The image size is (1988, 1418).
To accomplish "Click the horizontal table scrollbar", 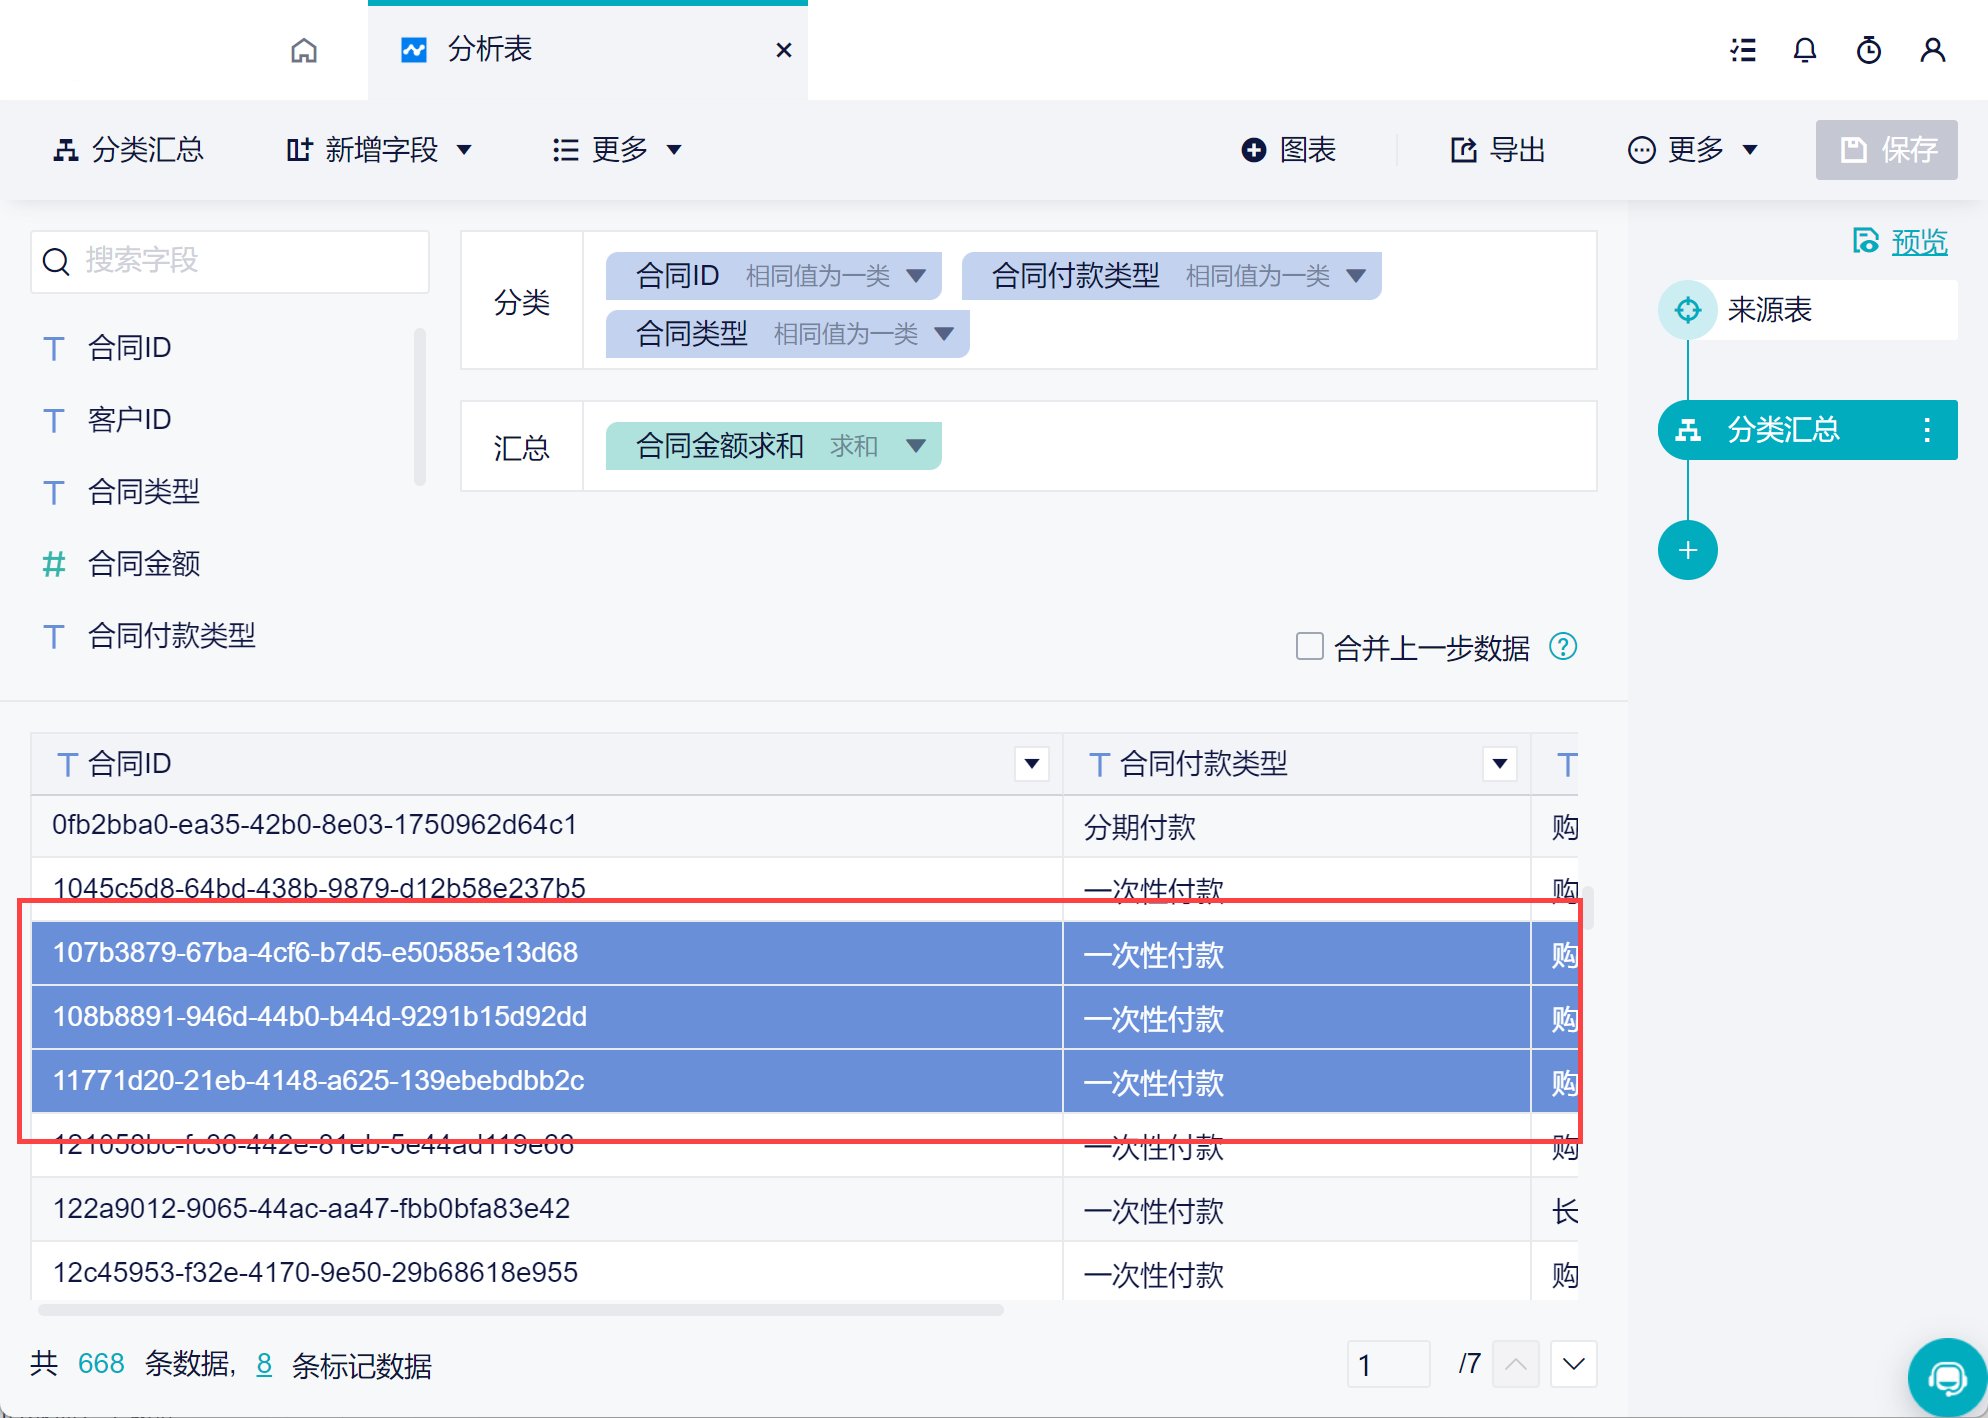I will [x=520, y=1309].
